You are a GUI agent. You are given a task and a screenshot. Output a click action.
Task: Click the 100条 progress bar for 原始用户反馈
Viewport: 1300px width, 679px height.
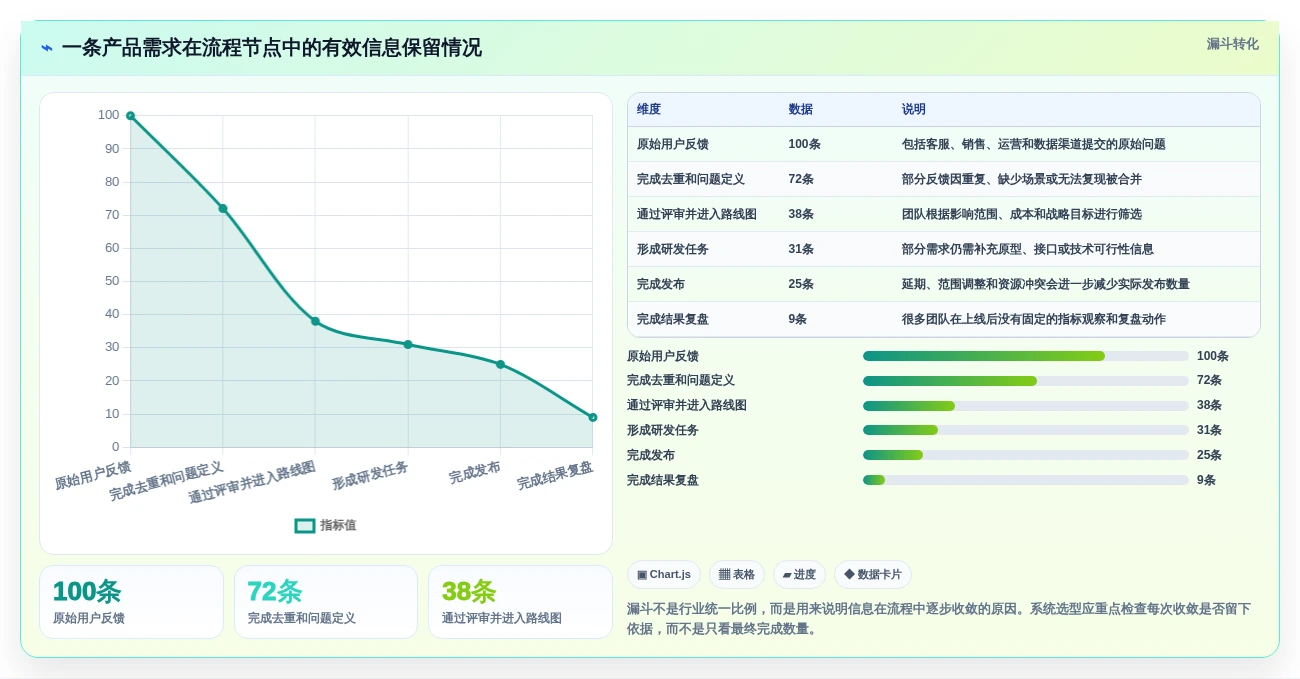coord(1026,356)
